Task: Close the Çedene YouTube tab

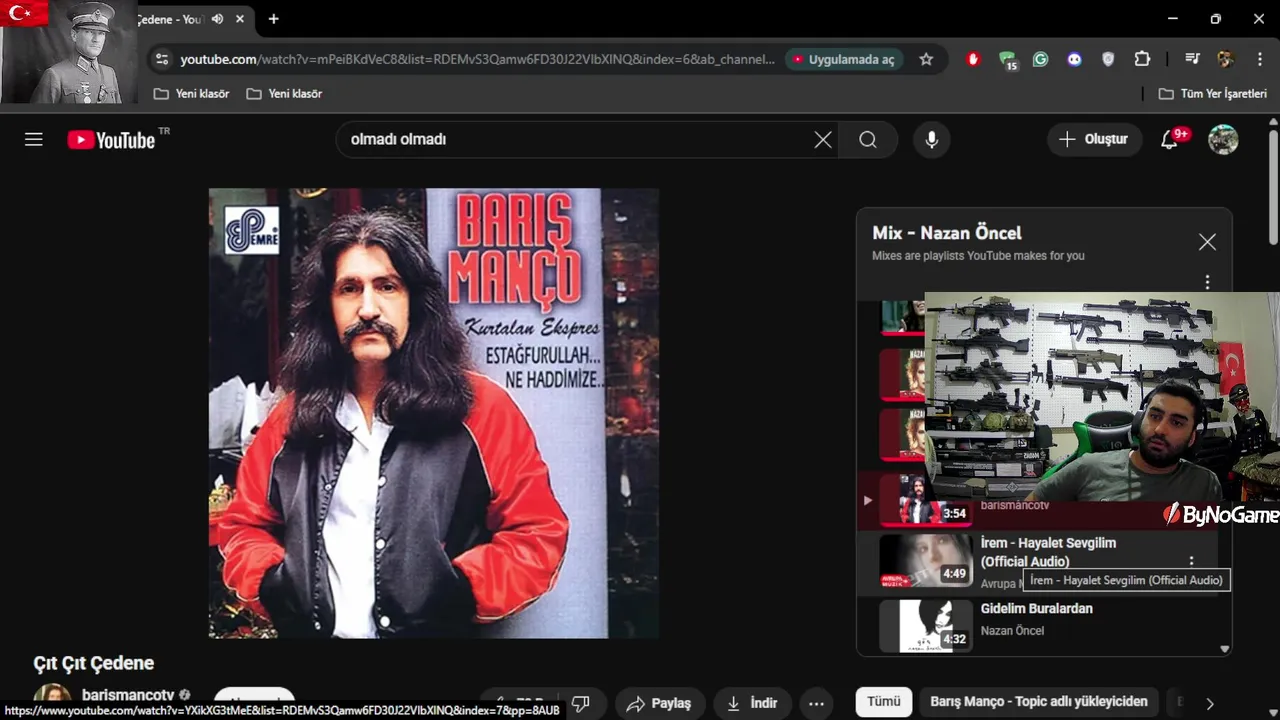Action: pos(240,19)
